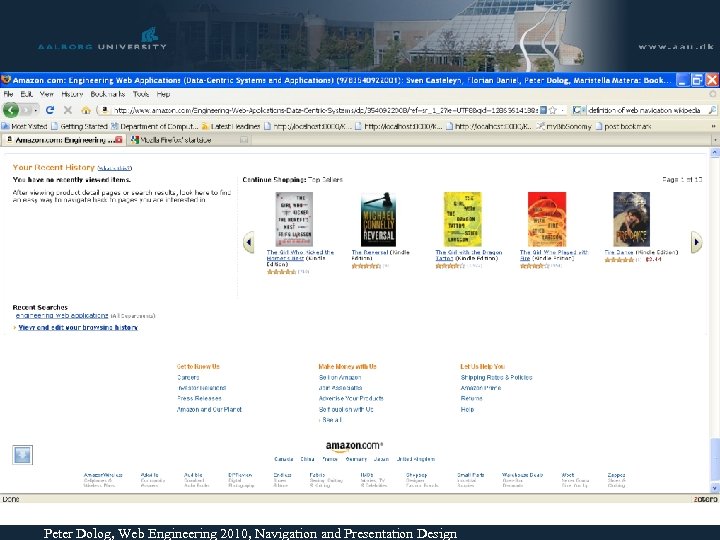Switch to the Amazon.com Engineering tab
Viewport: 720px width, 540px height.
coord(63,140)
